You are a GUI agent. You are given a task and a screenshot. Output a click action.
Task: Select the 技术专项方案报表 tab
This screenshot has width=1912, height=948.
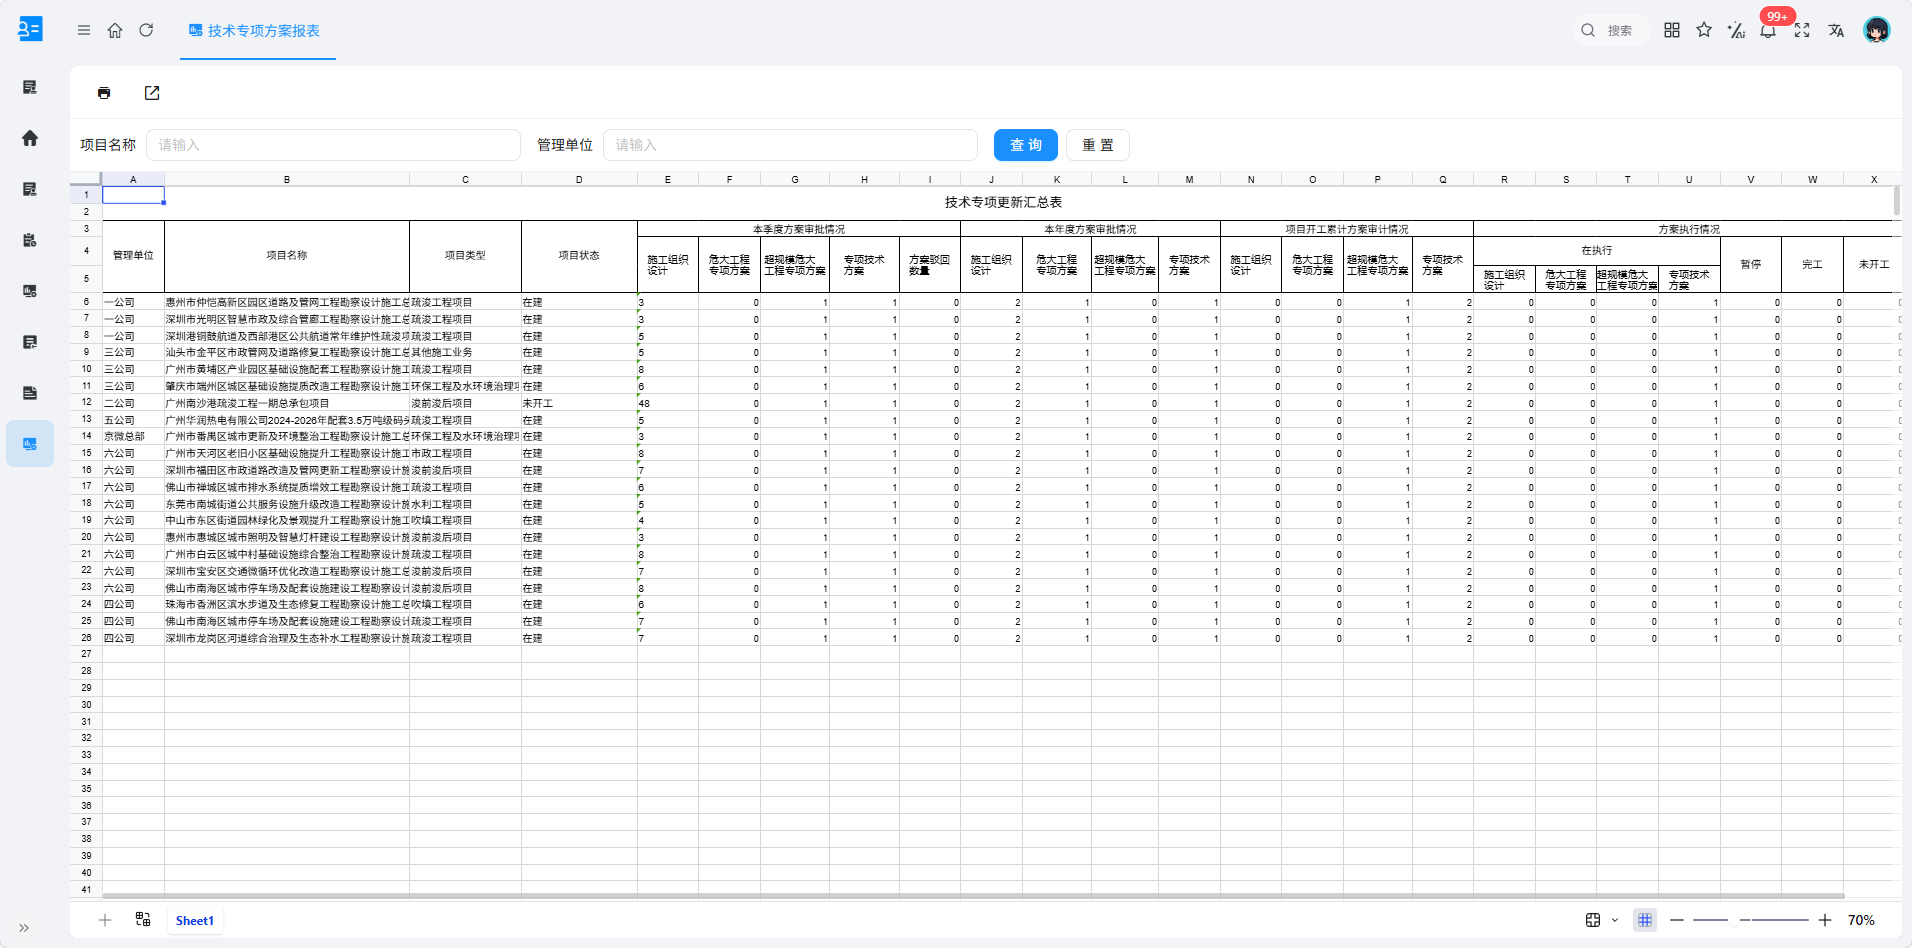pos(255,30)
